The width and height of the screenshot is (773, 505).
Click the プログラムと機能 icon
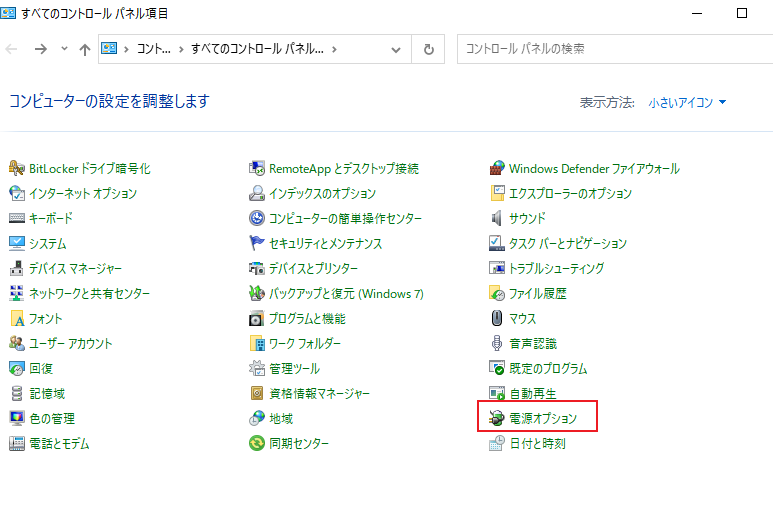[x=257, y=319]
